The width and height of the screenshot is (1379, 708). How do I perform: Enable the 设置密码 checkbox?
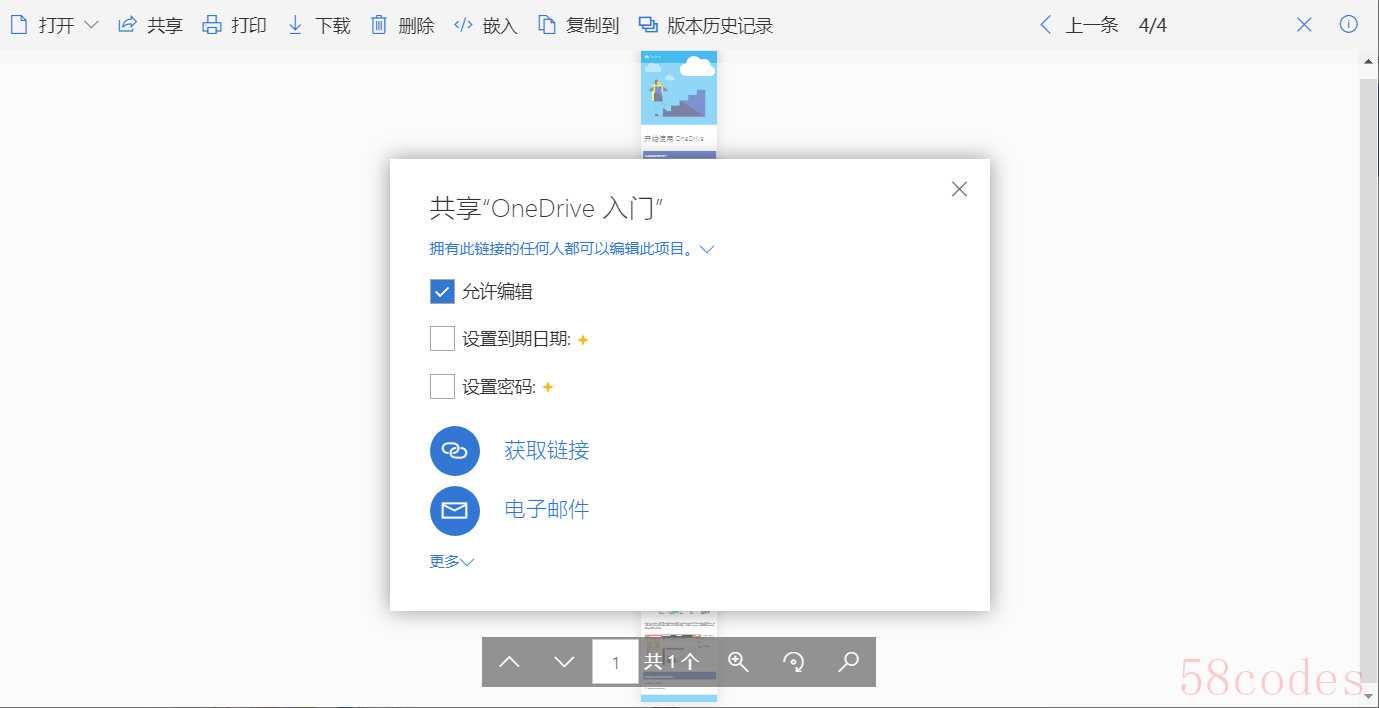click(442, 386)
